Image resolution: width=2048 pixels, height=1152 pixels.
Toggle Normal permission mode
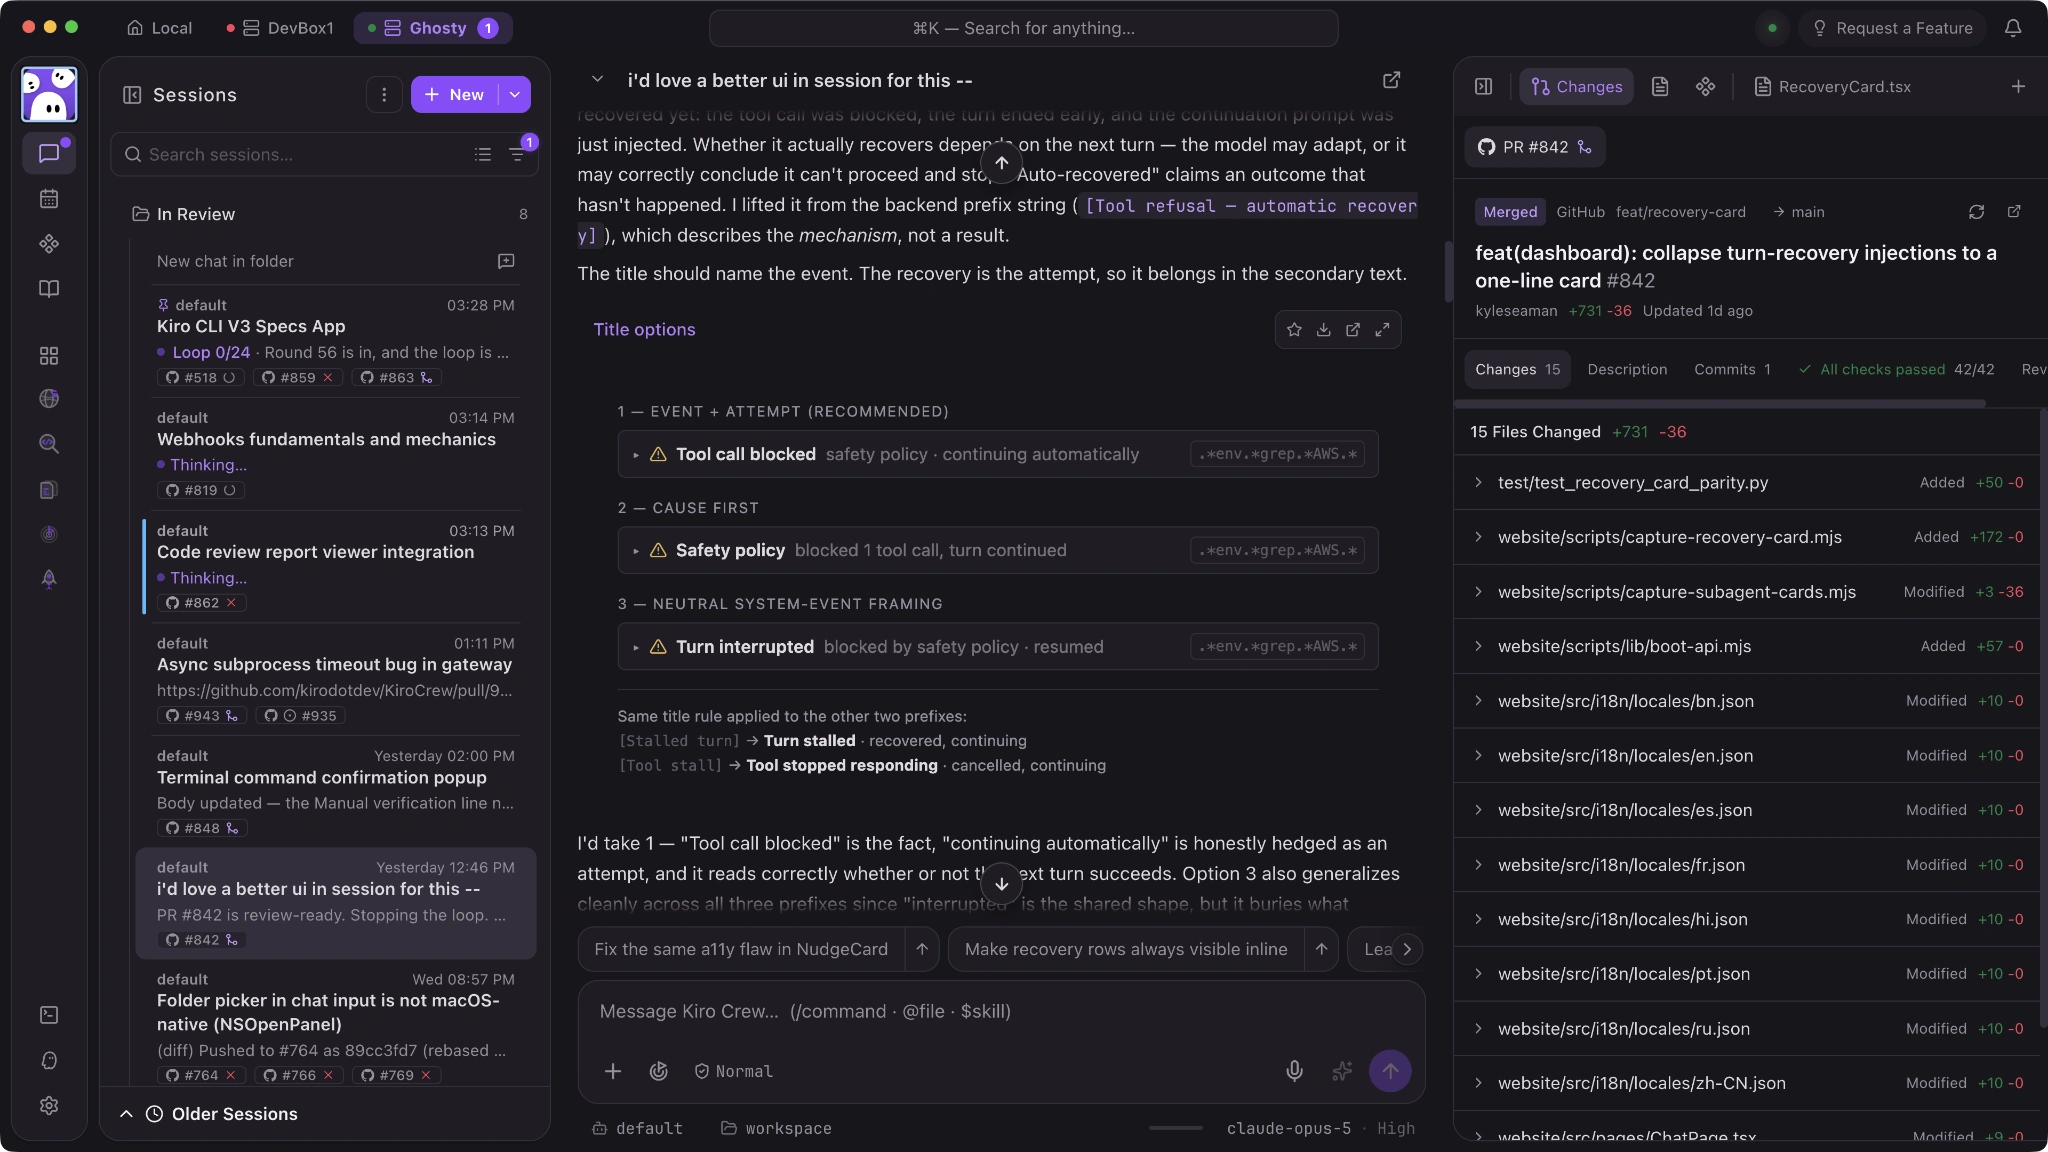733,1071
